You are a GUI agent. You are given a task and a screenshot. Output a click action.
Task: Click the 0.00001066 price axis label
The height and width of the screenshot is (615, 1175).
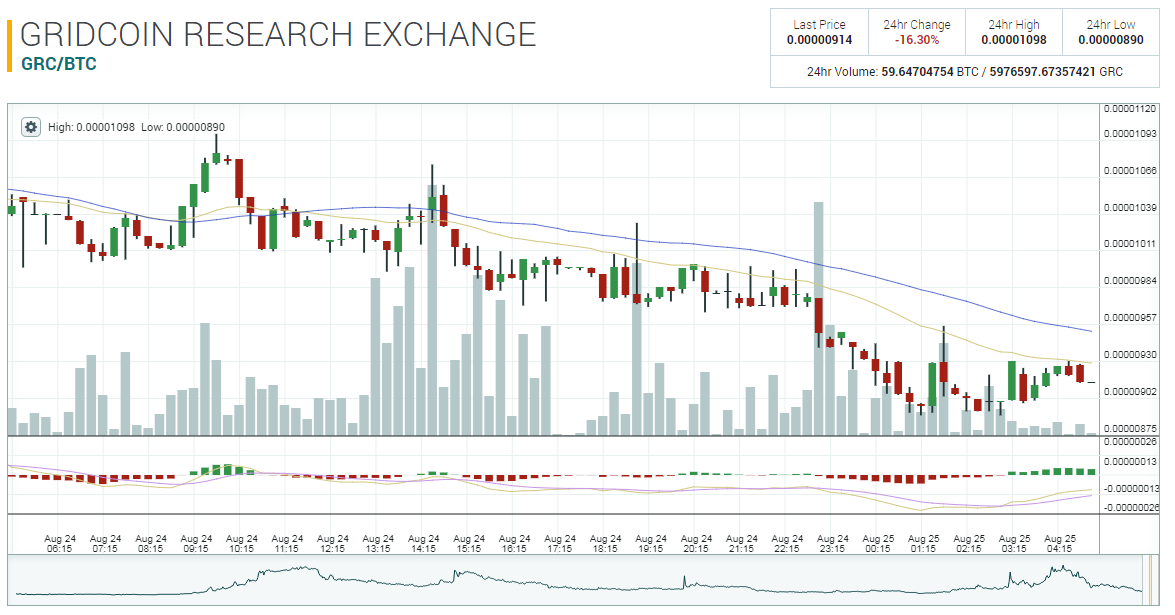tap(1130, 171)
